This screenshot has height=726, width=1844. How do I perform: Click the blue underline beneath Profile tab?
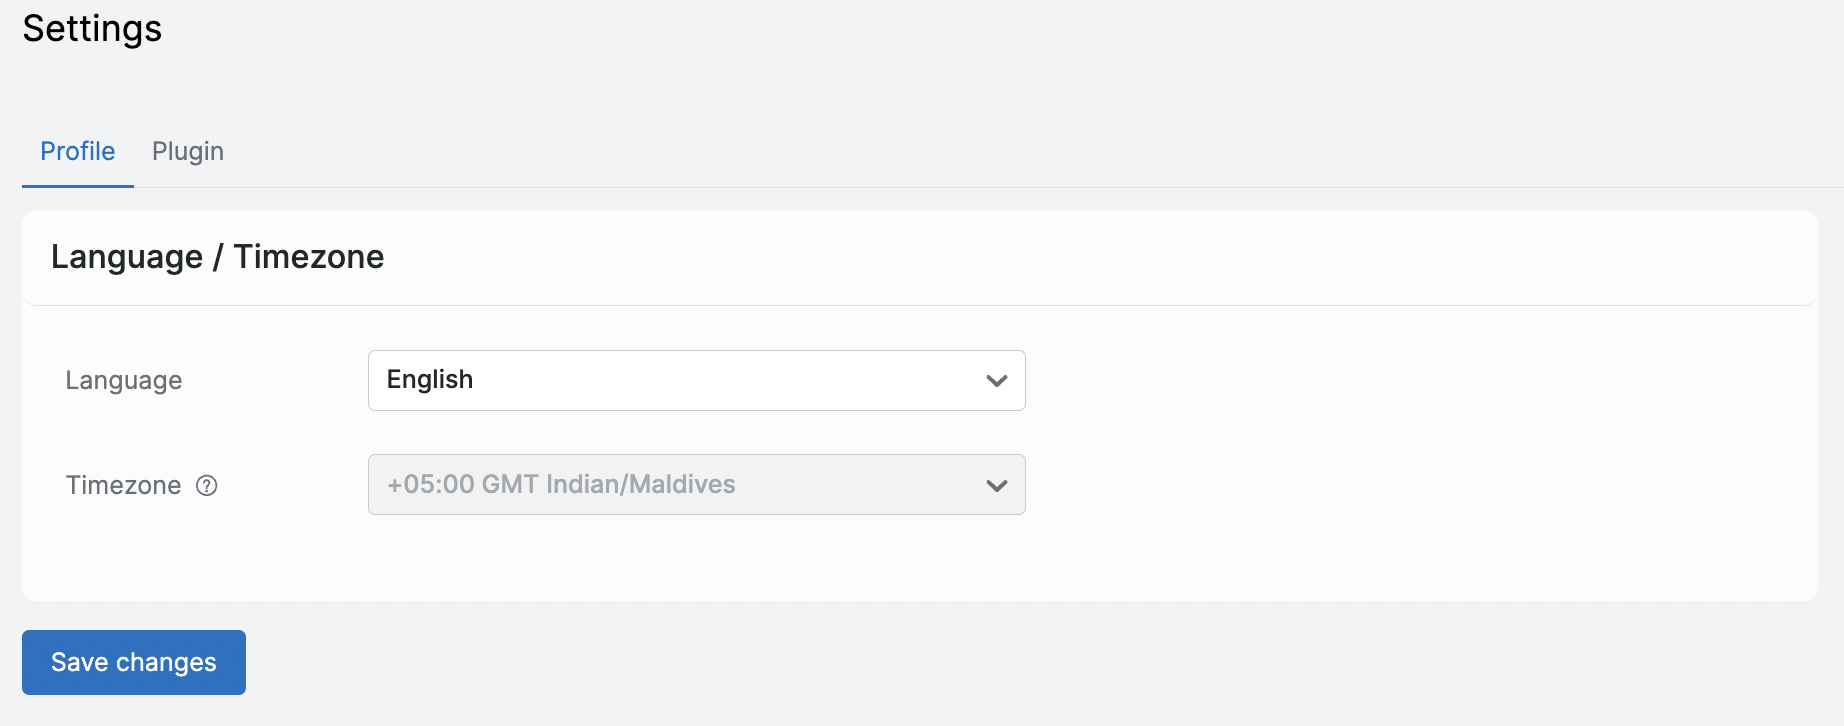(78, 186)
